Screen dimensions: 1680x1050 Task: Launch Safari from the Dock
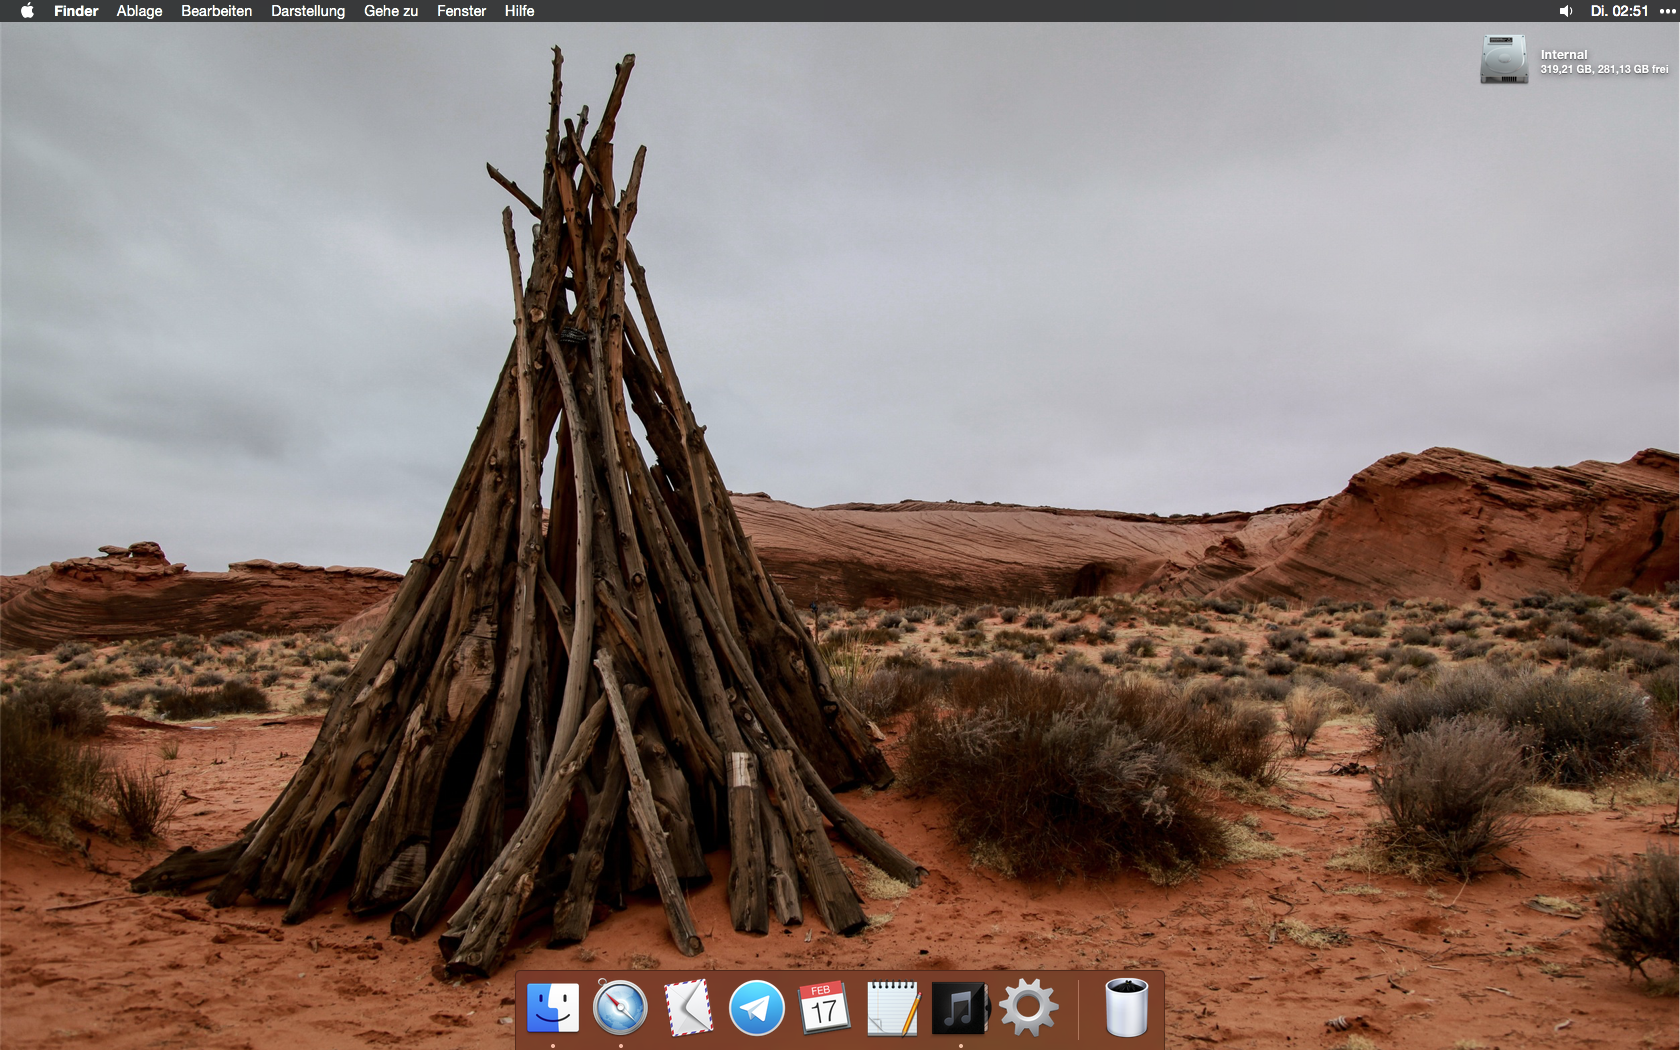pyautogui.click(x=620, y=1007)
